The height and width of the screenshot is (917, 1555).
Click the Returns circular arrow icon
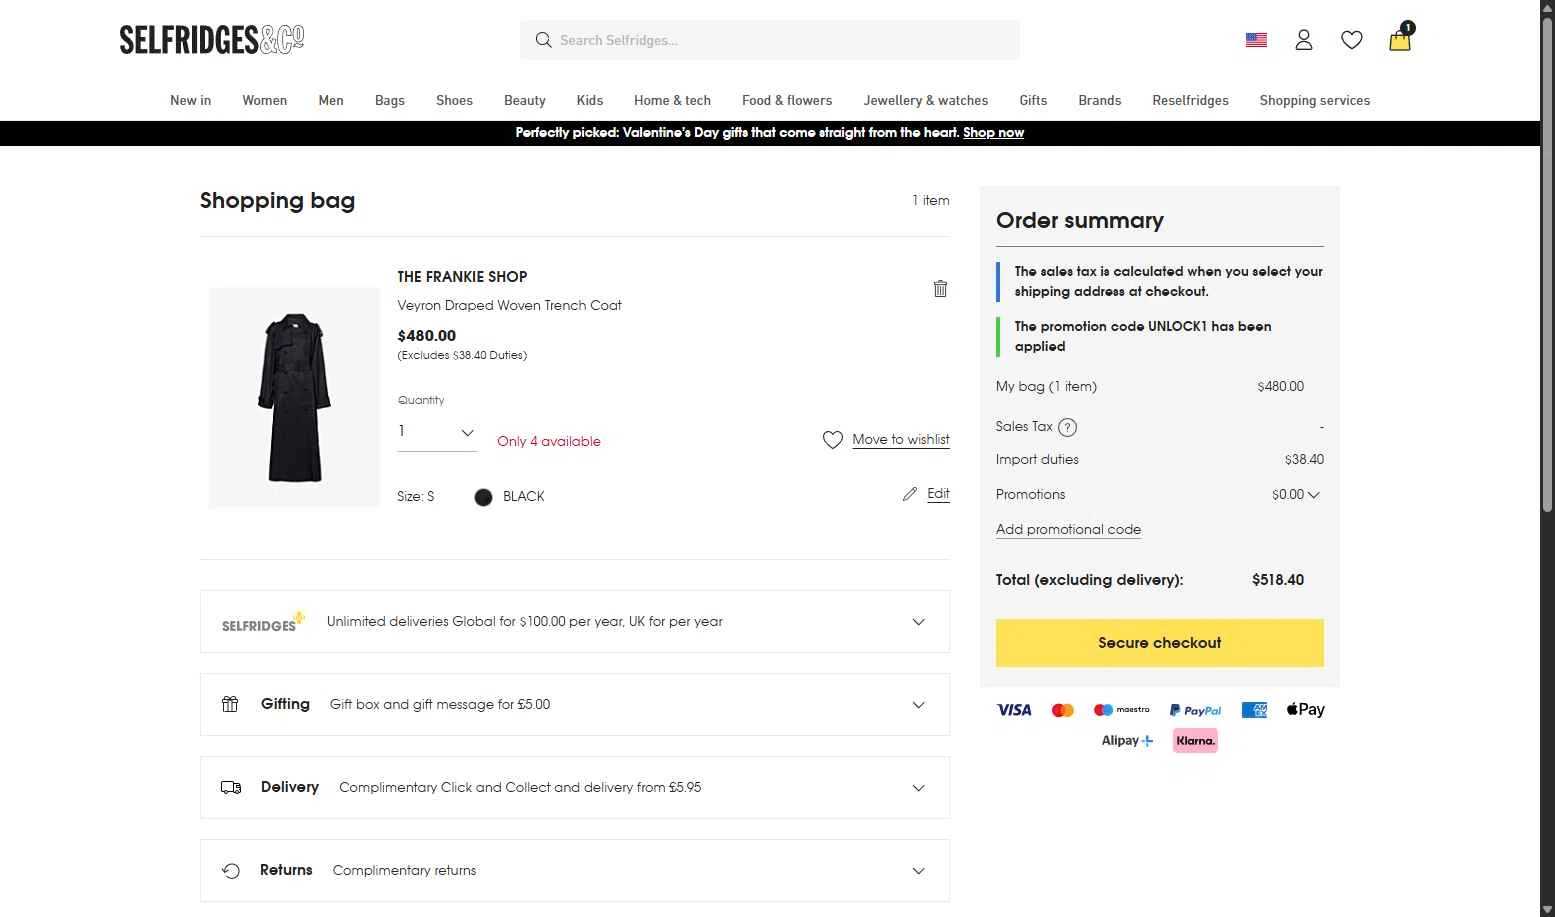click(x=231, y=870)
